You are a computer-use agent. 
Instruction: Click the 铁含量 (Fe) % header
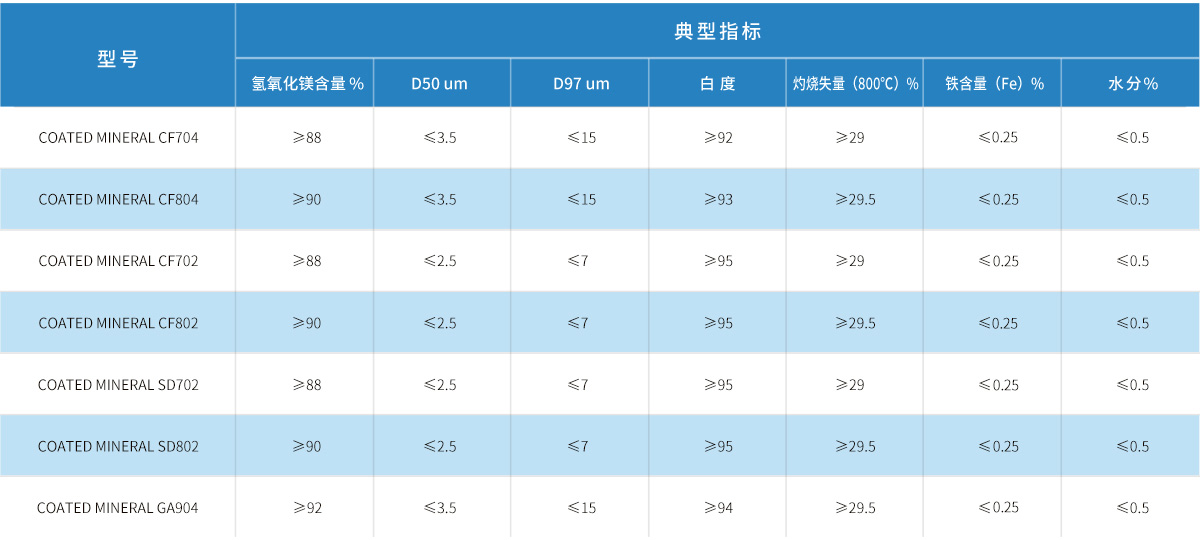pyautogui.click(x=993, y=84)
